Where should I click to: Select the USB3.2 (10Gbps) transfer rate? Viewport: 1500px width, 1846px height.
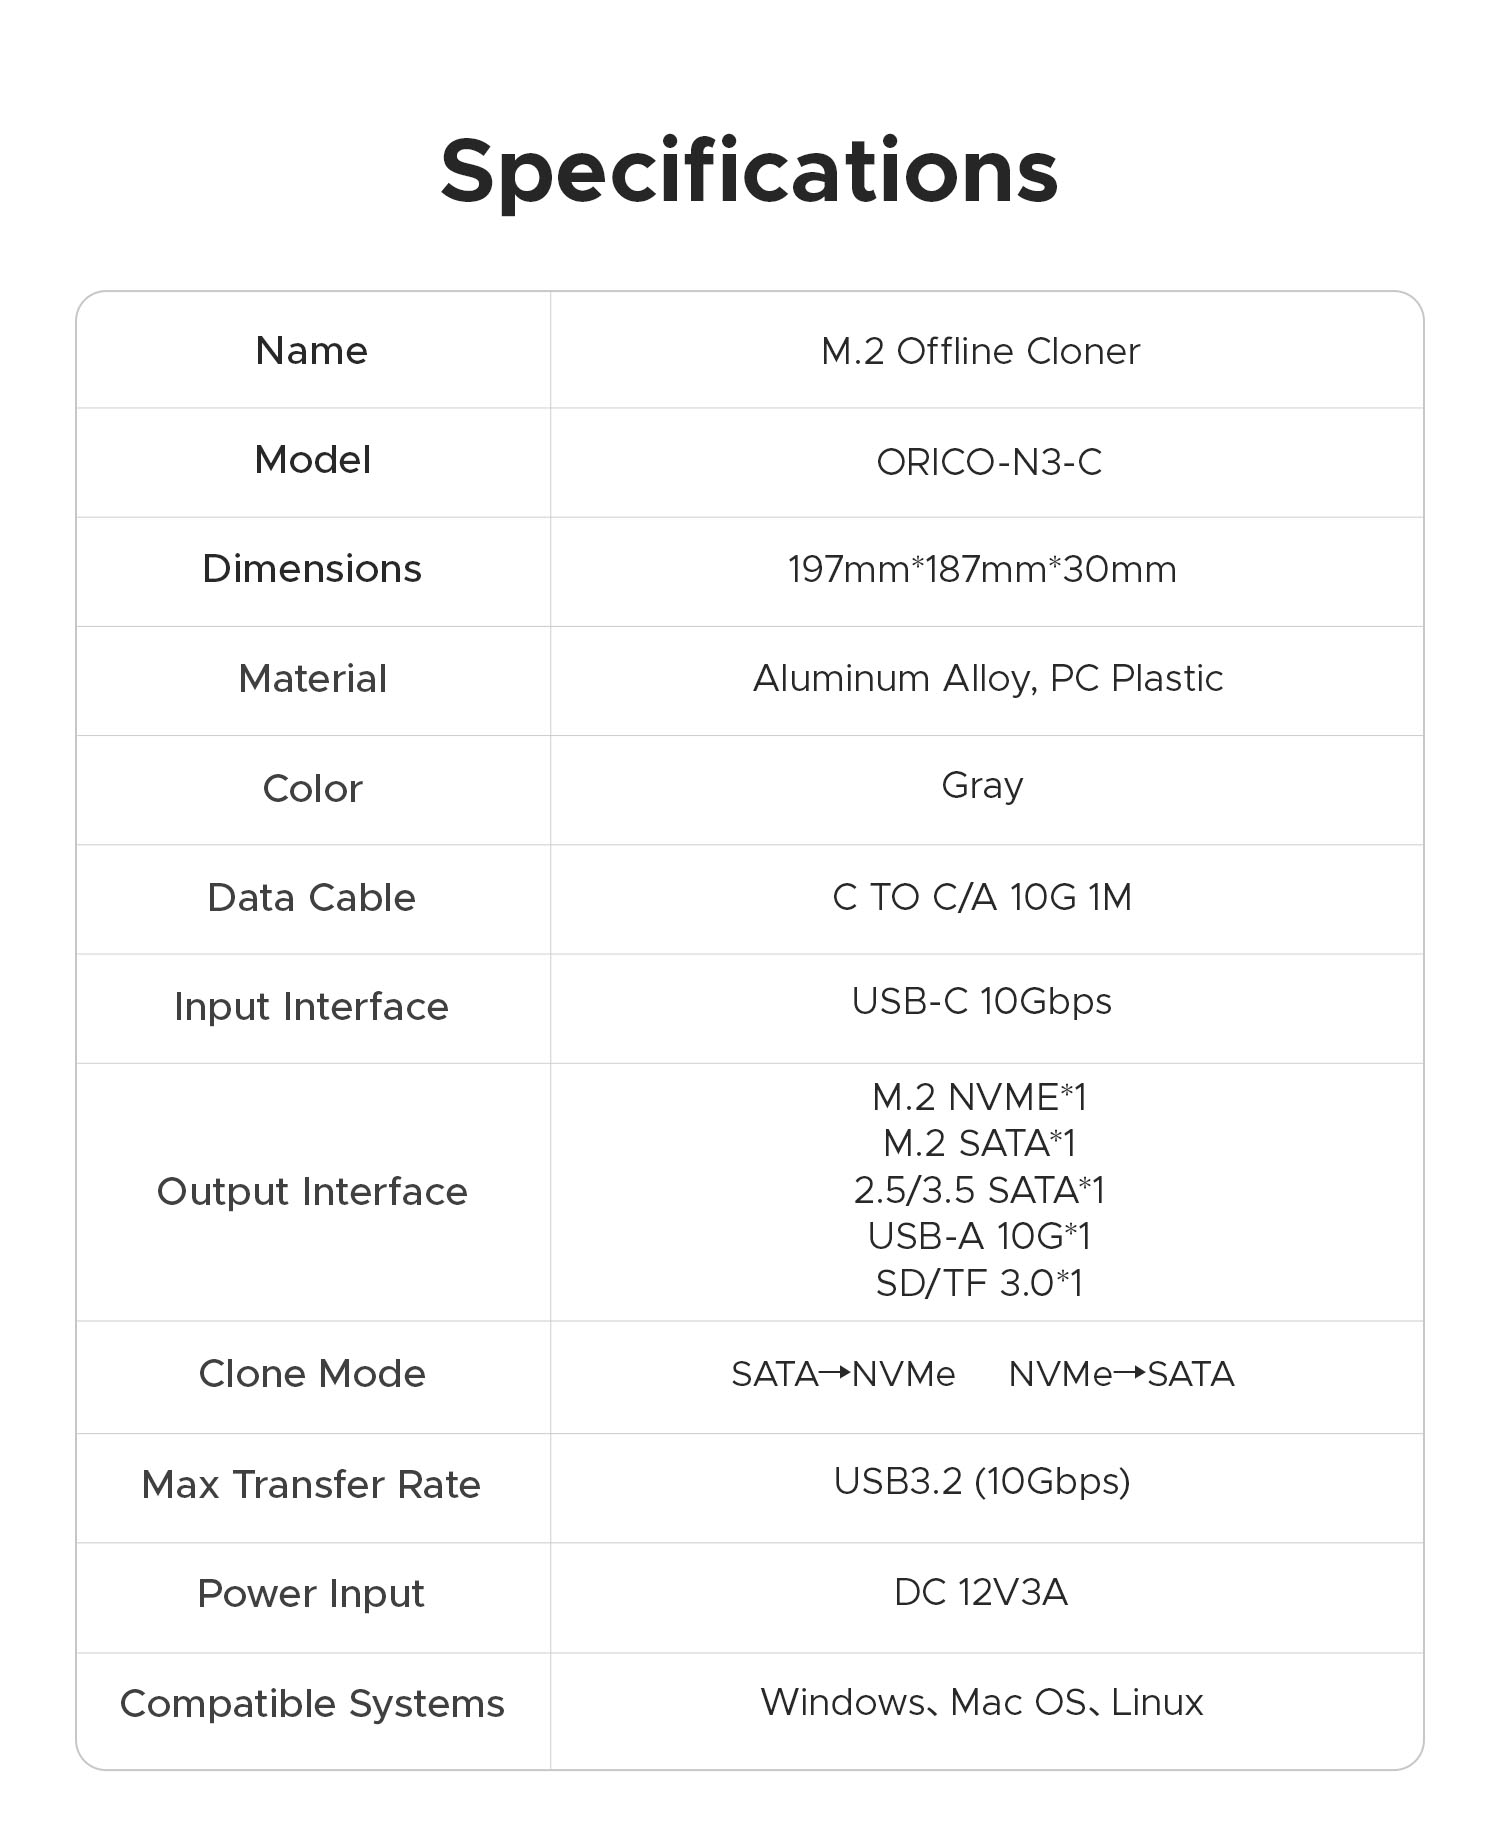pos(981,1482)
